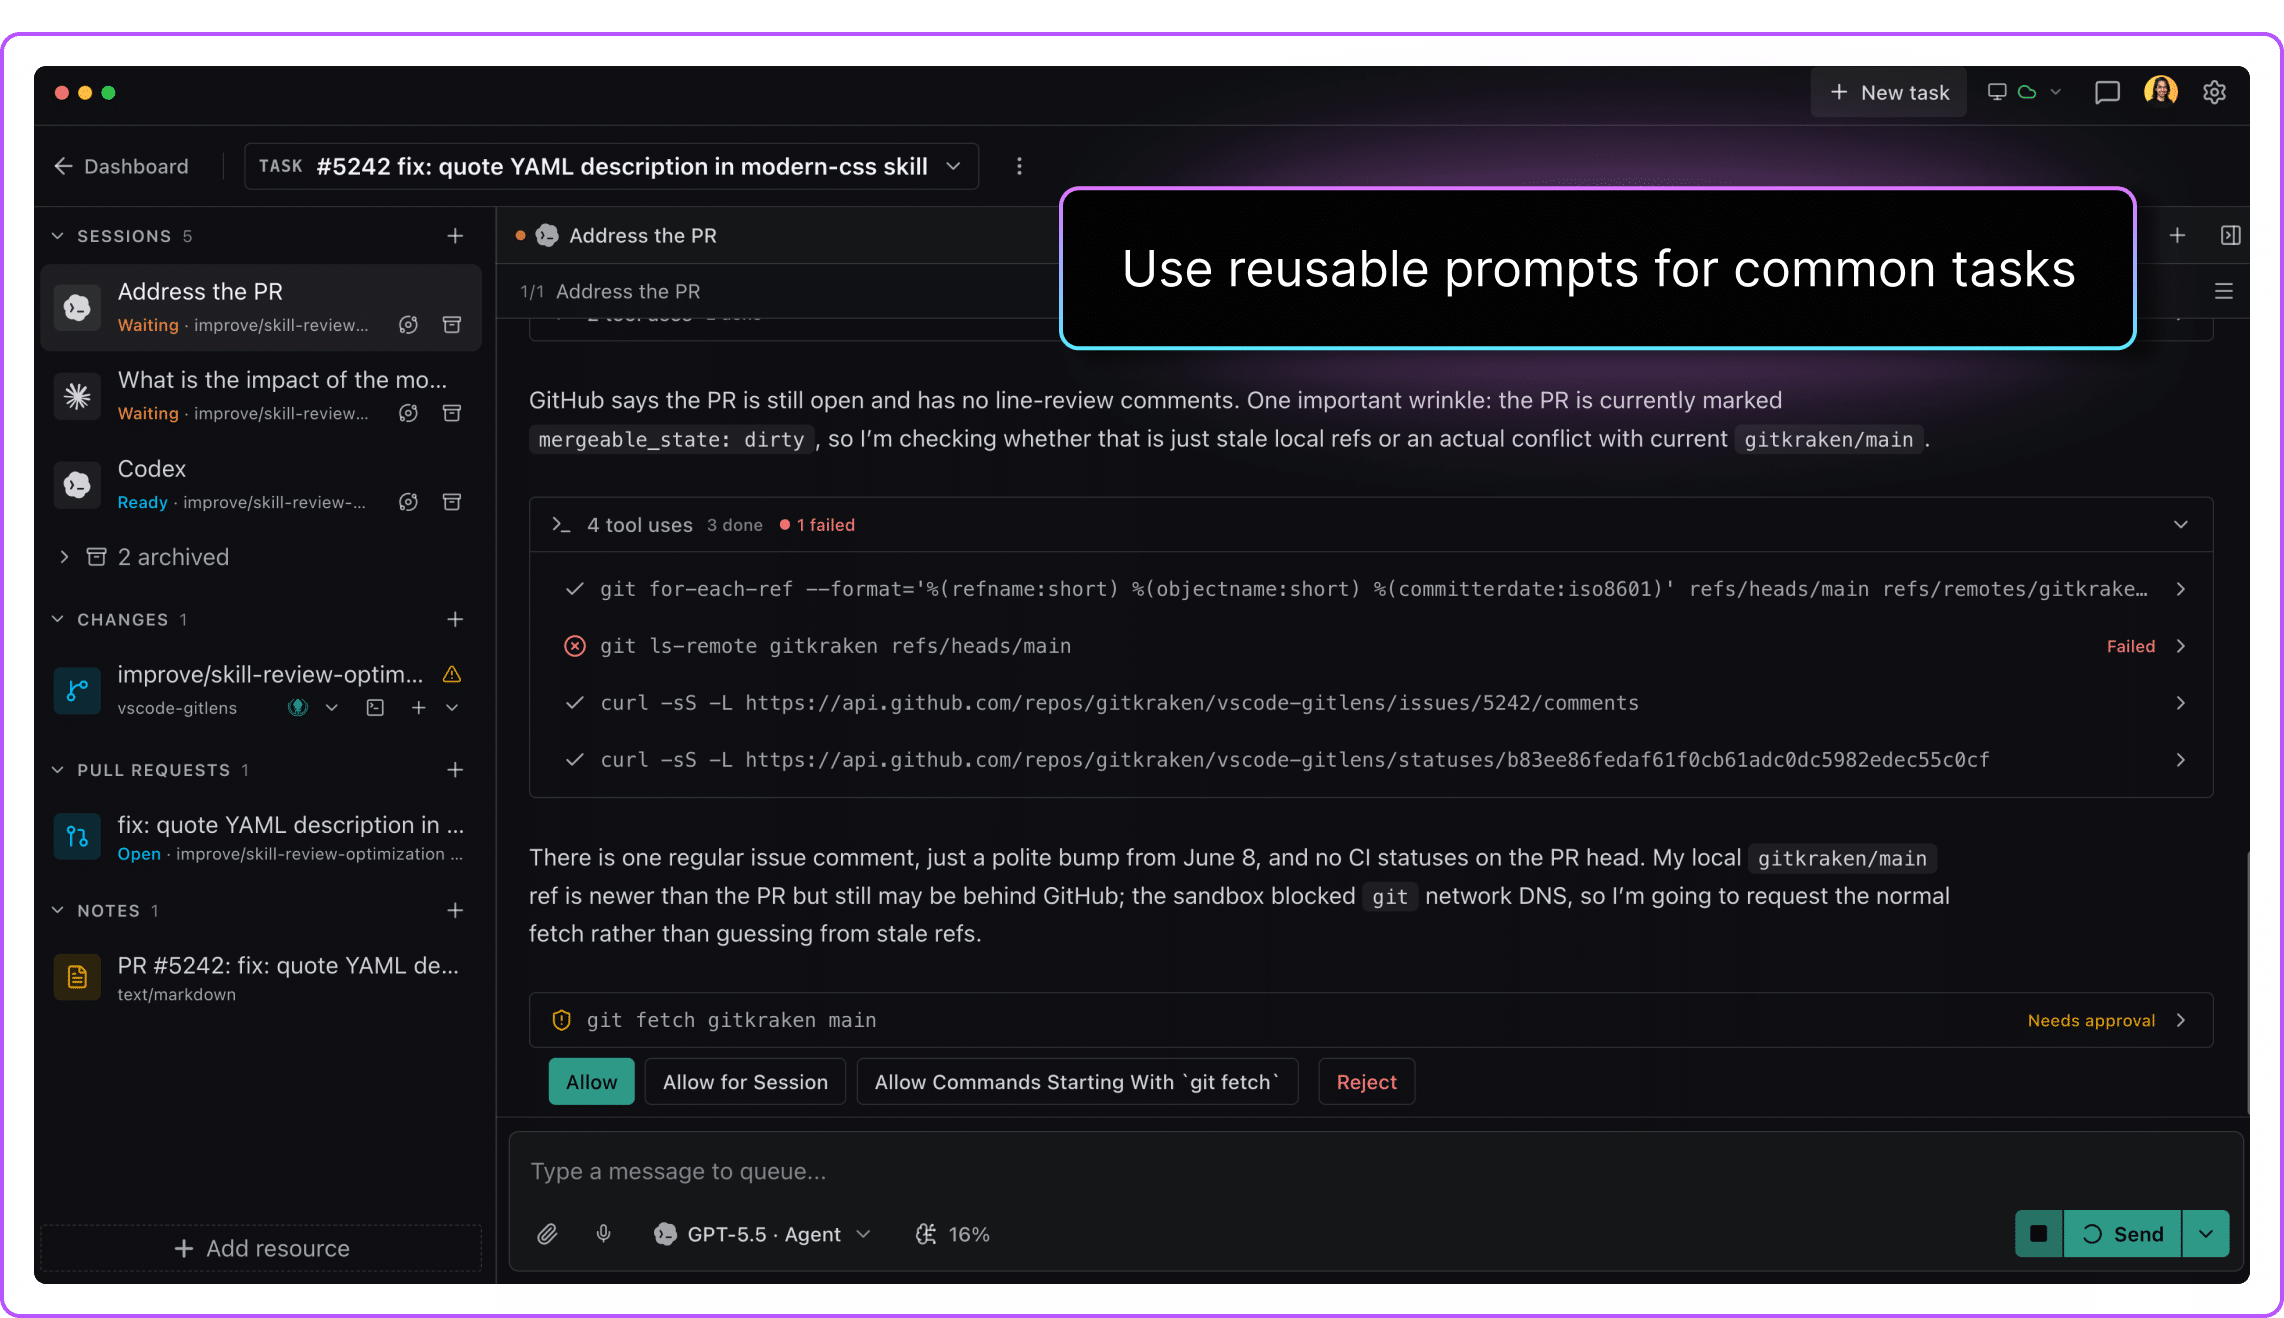Click the Allow button

tap(591, 1082)
